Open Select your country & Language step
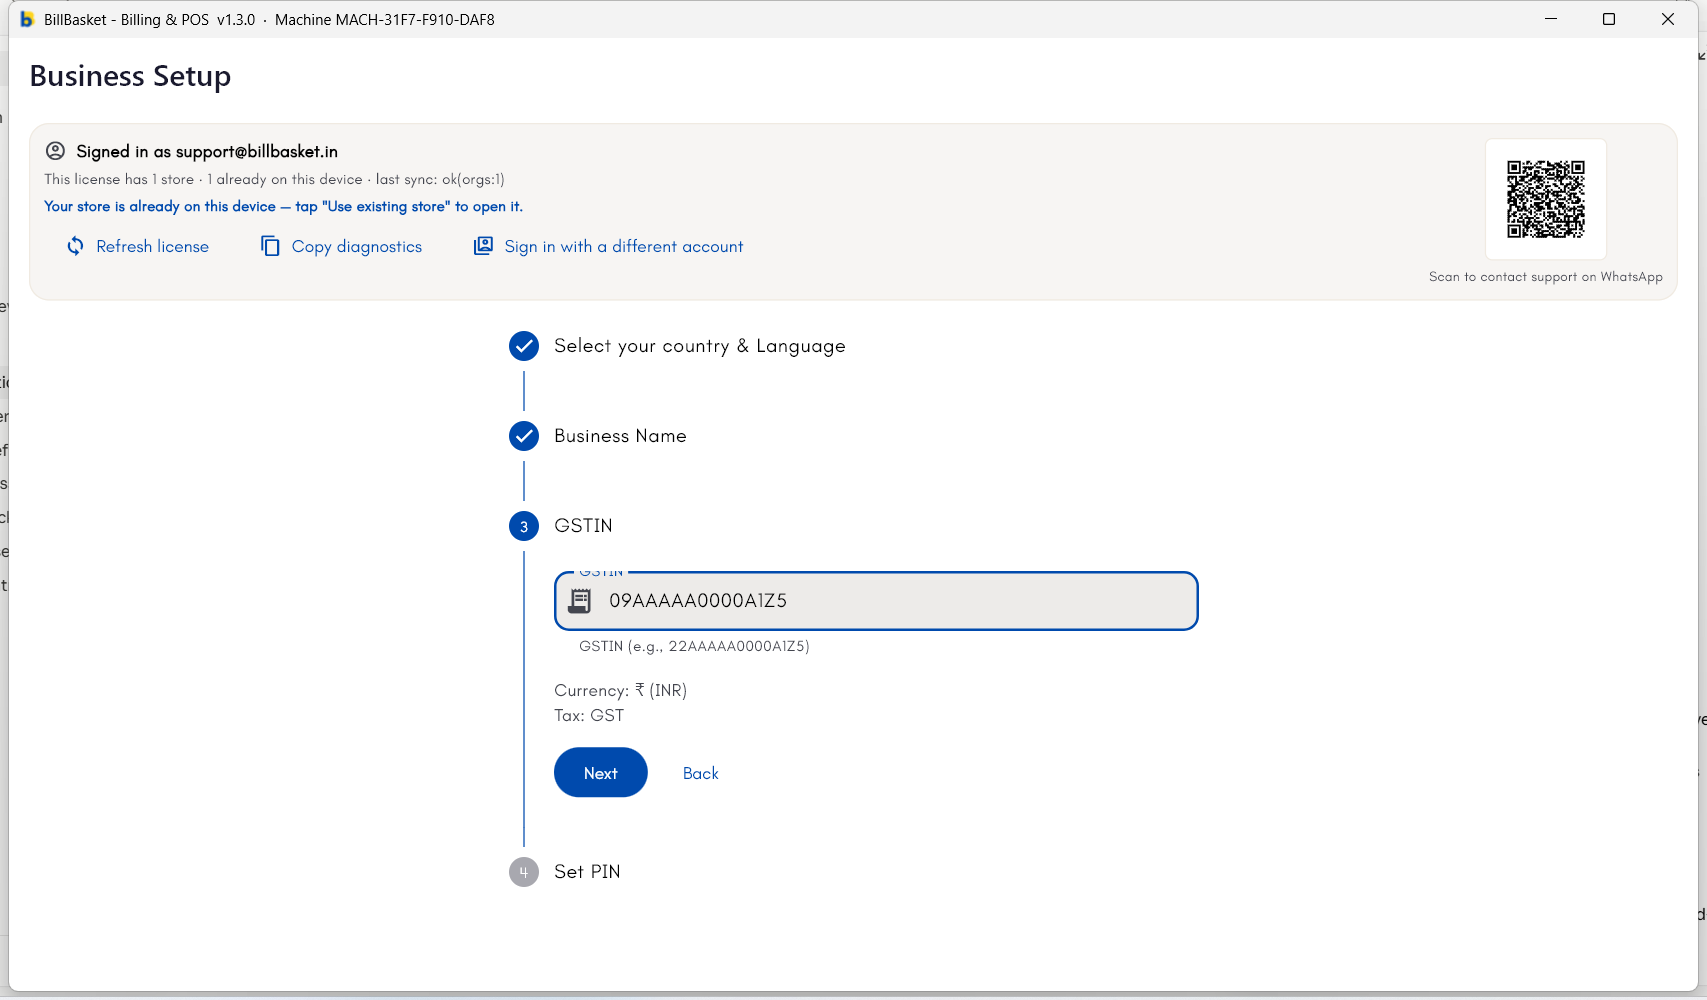This screenshot has height=1000, width=1707. [700, 346]
